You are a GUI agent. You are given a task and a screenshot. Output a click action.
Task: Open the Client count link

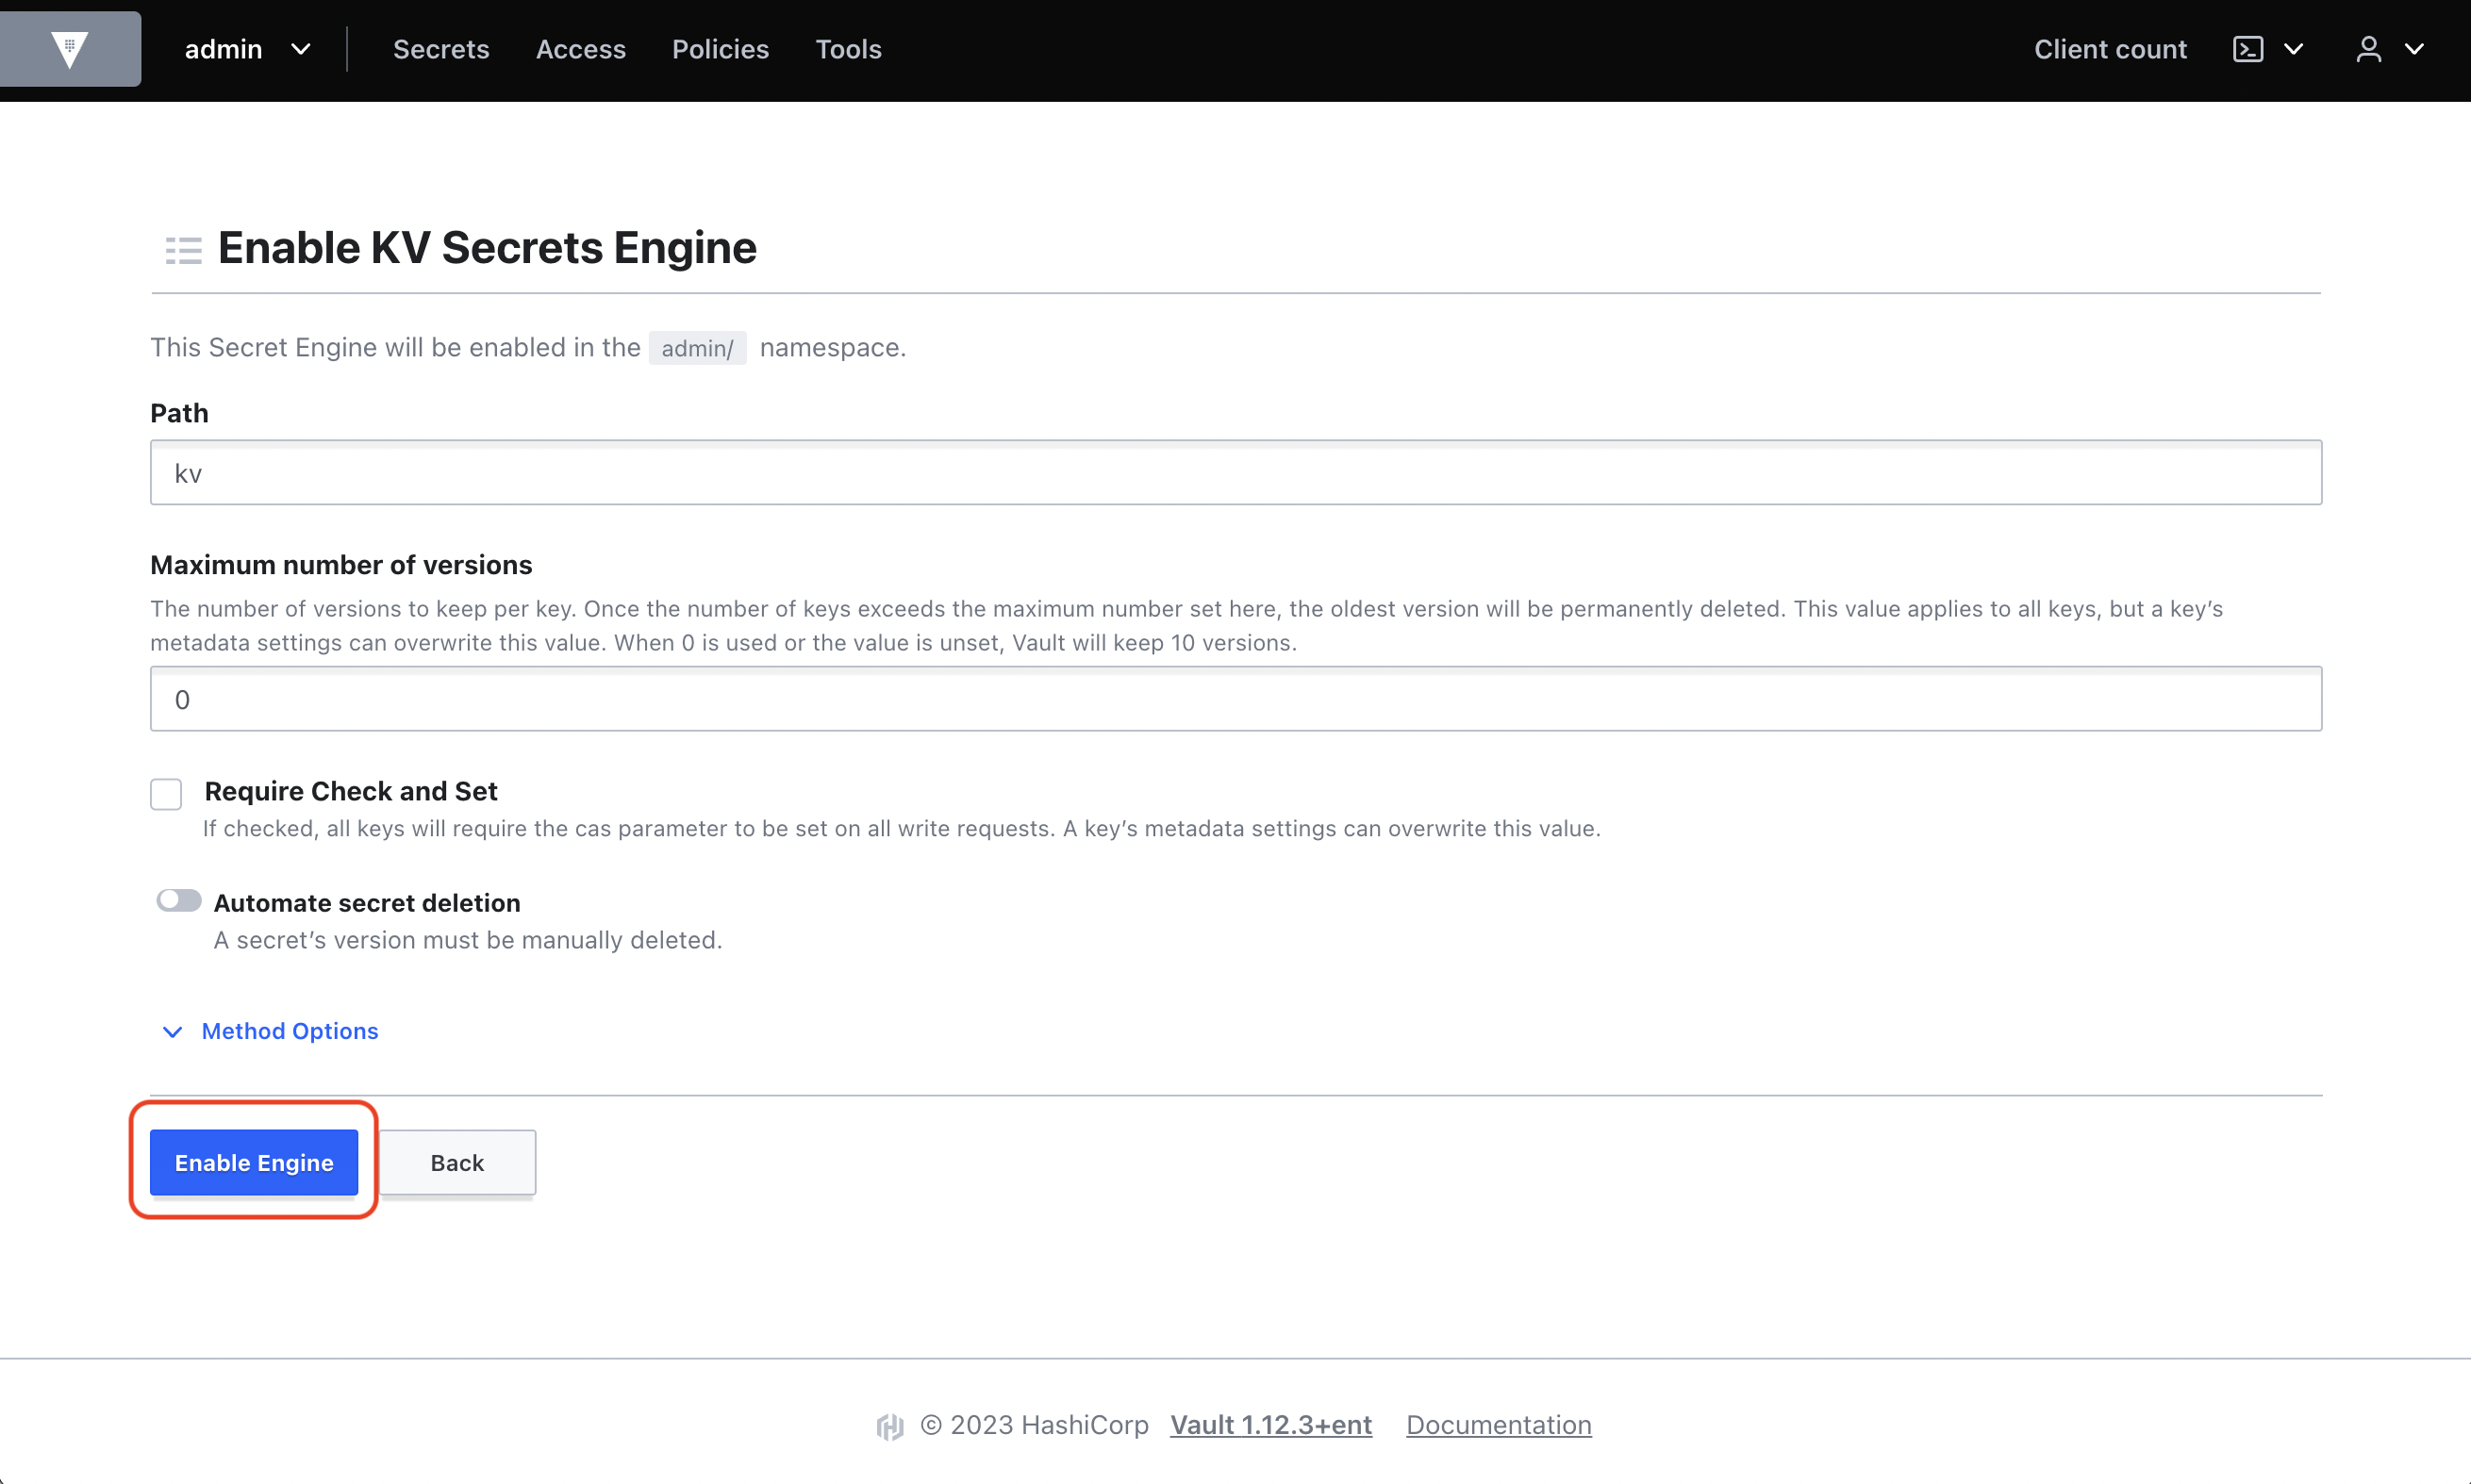(2110, 49)
